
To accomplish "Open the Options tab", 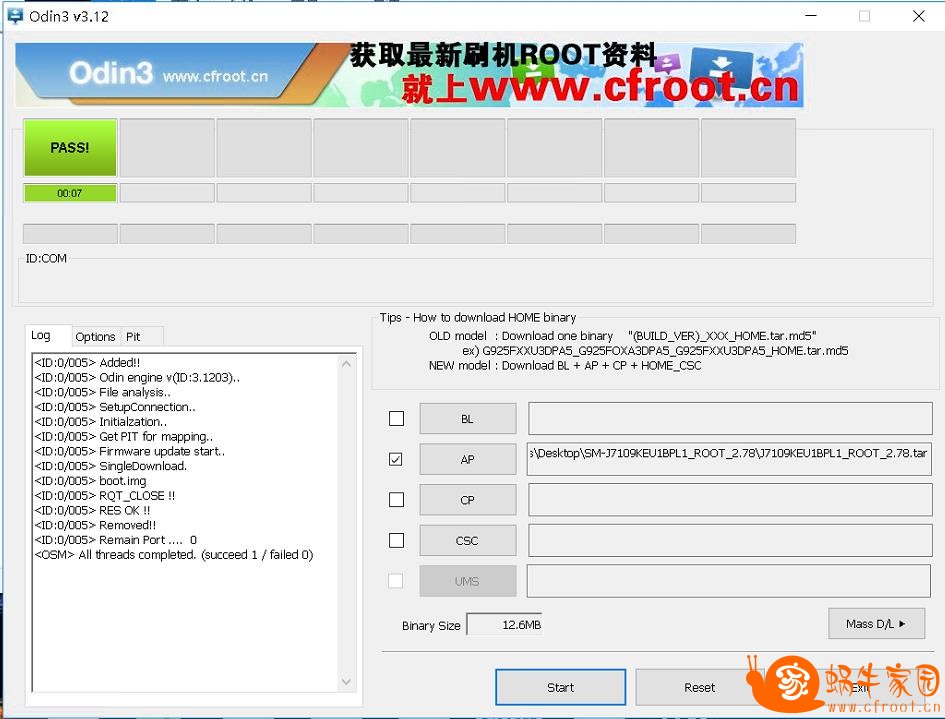I will click(95, 336).
